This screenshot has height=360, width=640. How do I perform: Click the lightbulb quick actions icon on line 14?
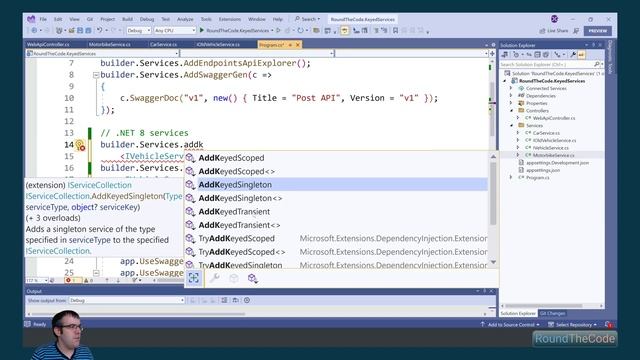tap(80, 144)
